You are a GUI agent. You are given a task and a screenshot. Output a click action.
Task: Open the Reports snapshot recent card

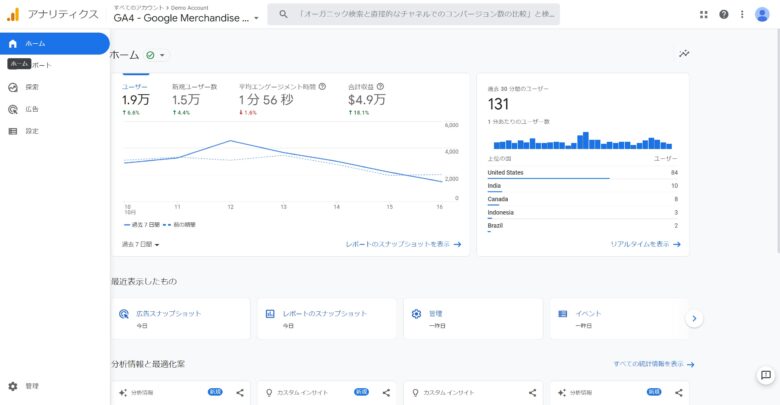tap(327, 318)
